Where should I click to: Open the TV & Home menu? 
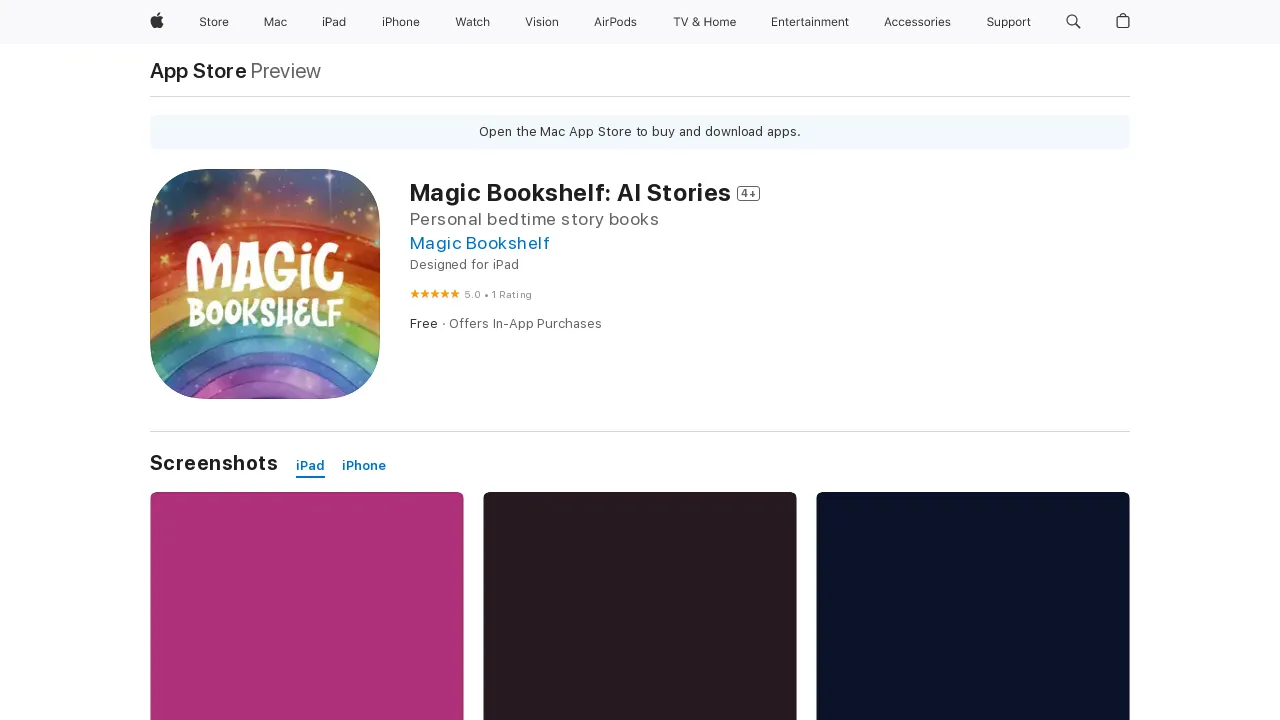[704, 22]
